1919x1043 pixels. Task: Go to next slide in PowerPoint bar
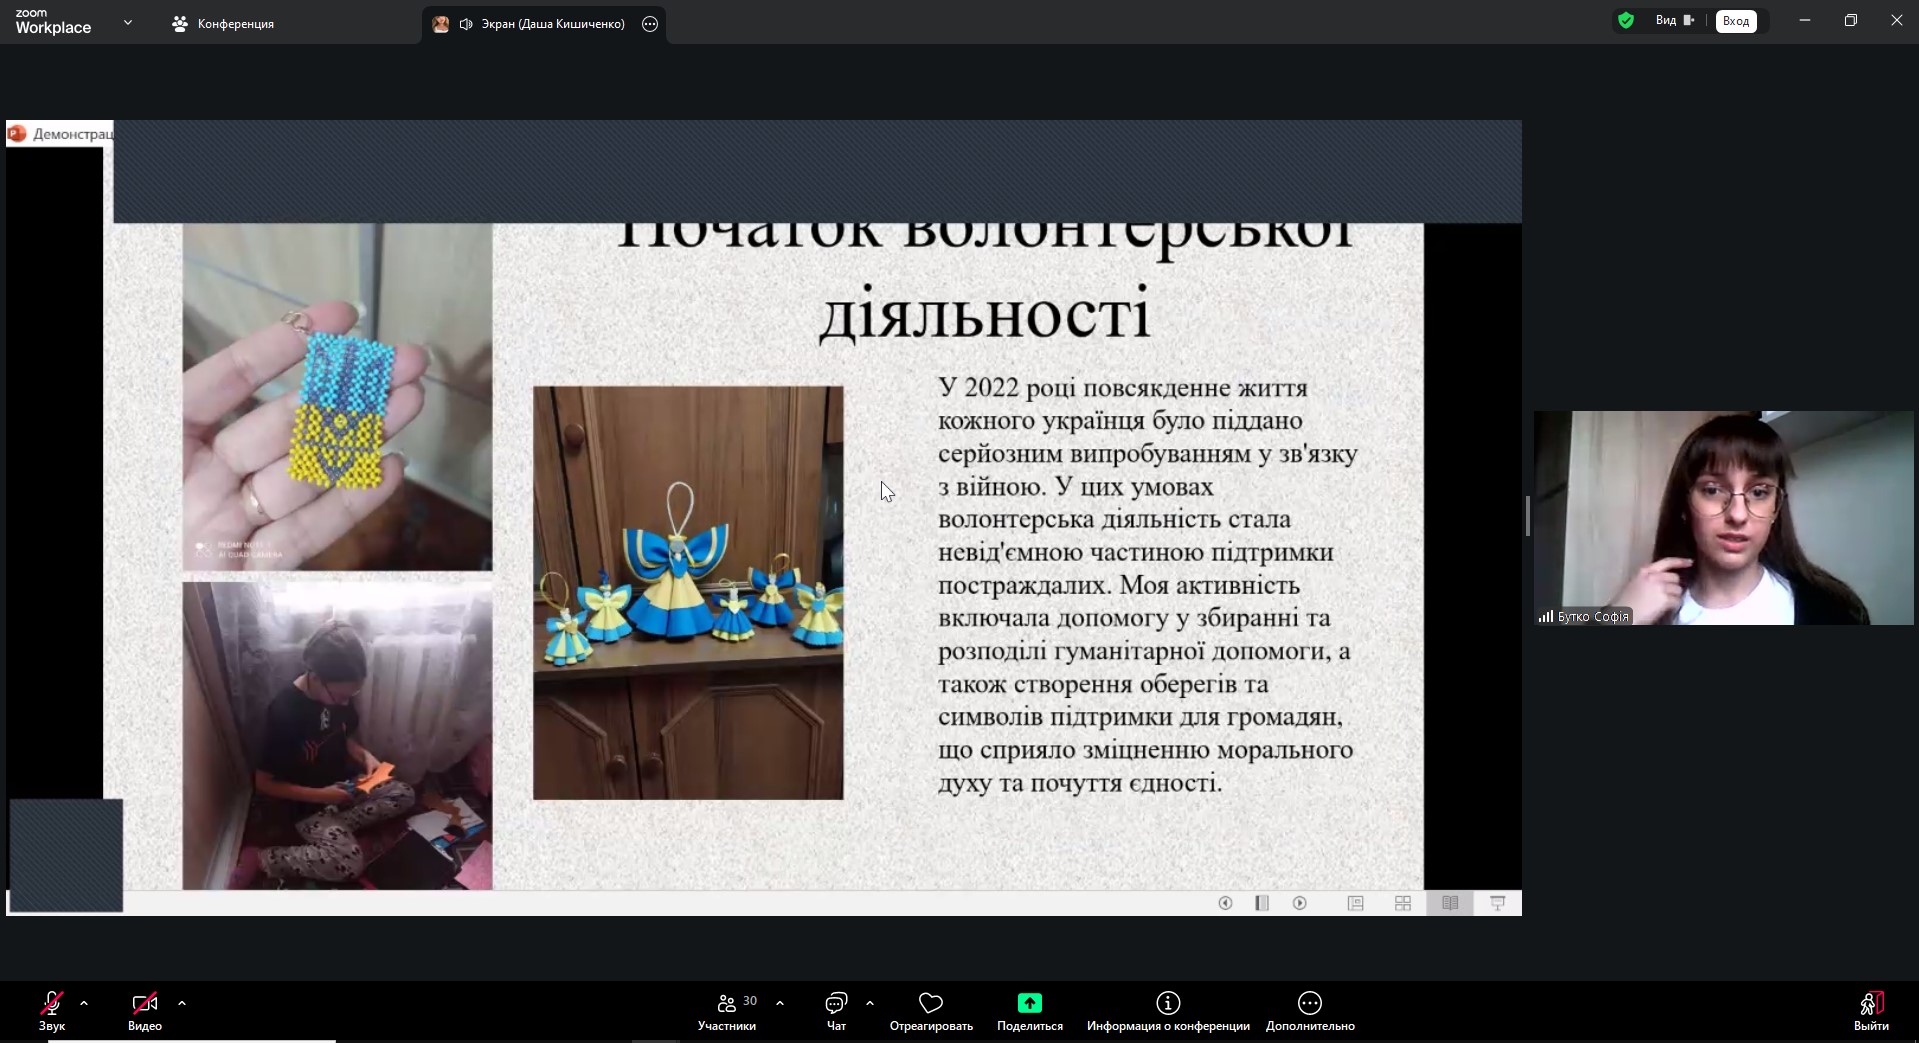pyautogui.click(x=1299, y=903)
